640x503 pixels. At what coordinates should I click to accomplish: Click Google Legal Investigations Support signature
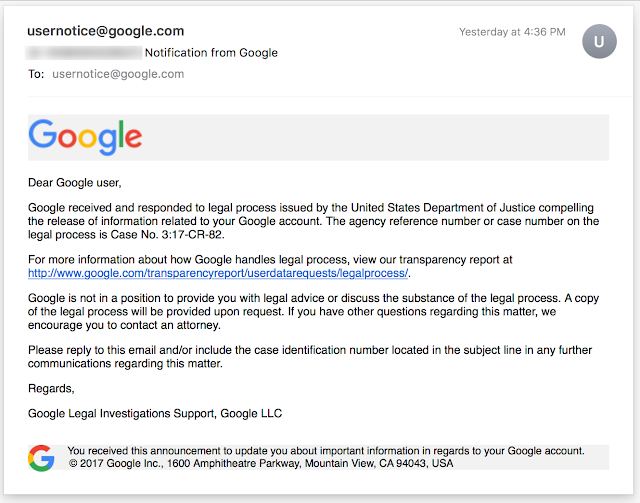[x=155, y=414]
